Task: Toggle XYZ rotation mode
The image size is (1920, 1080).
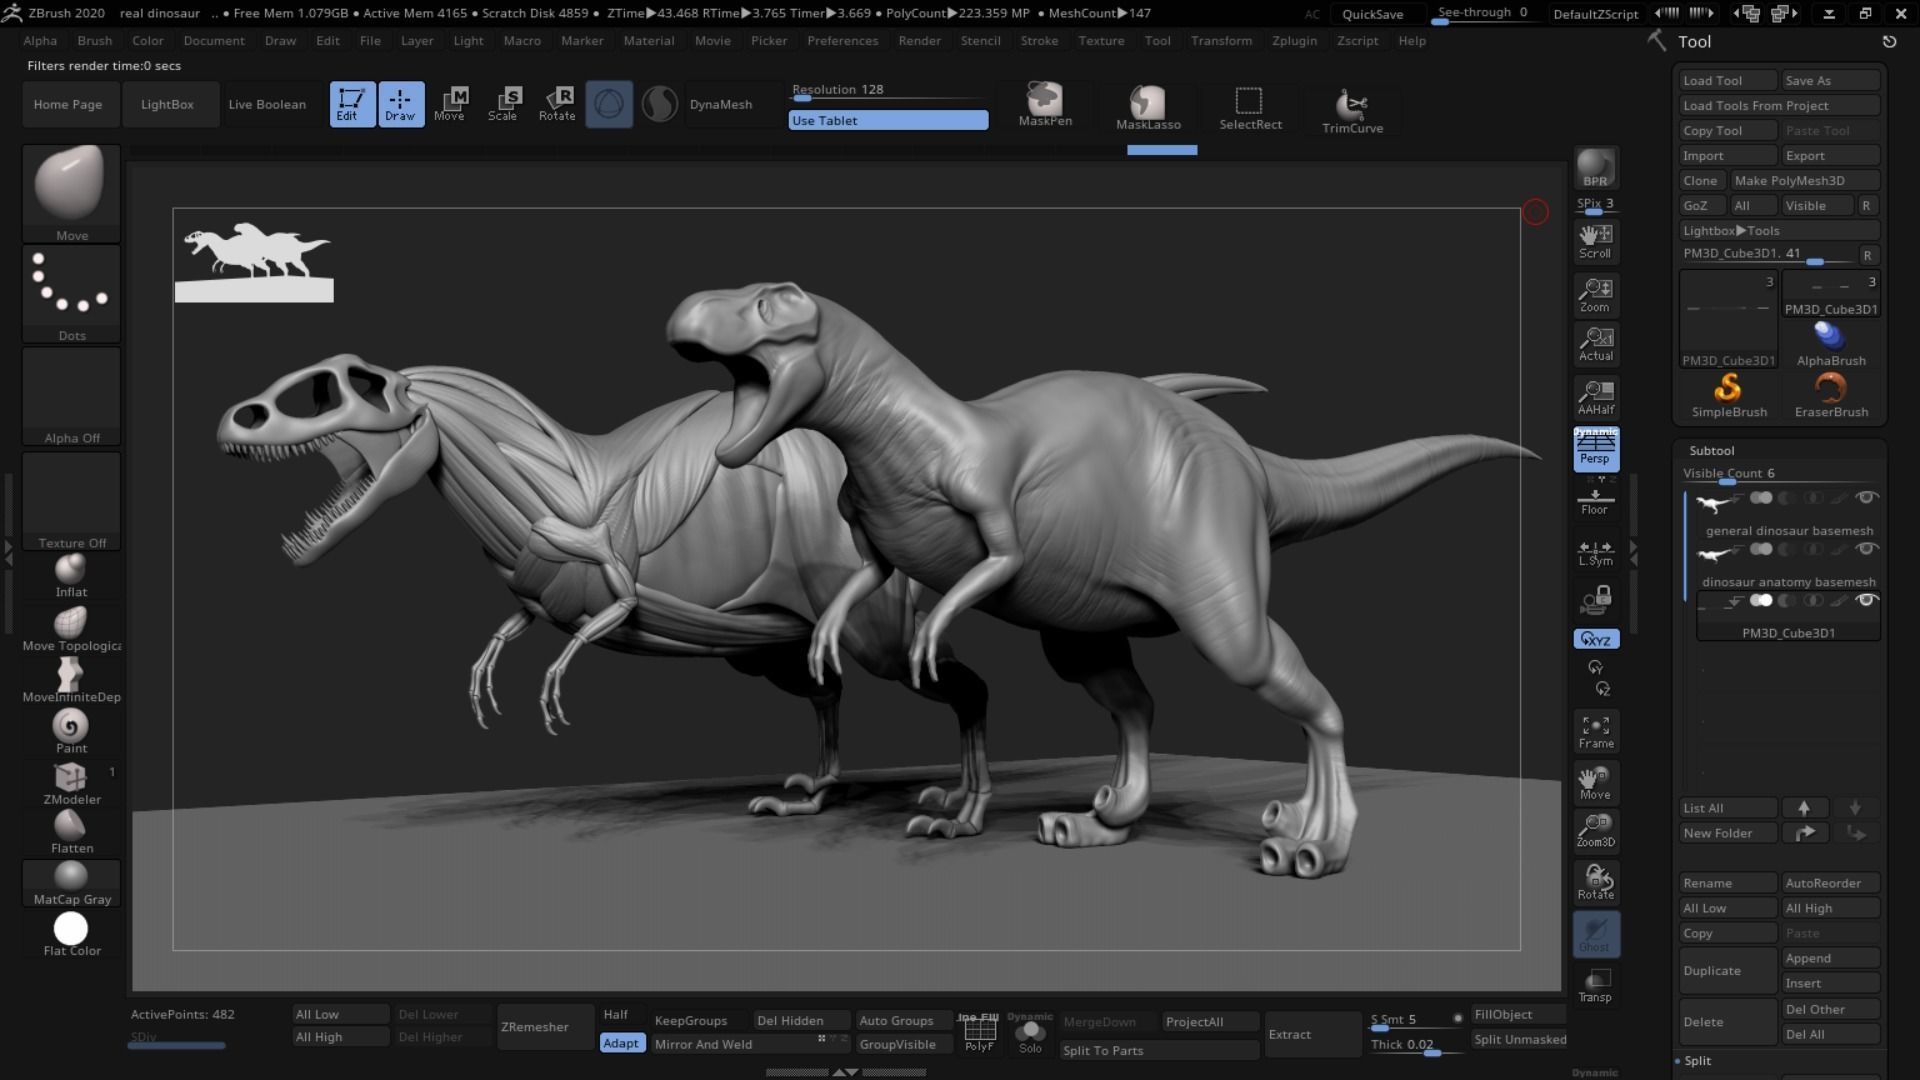Action: pyautogui.click(x=1596, y=639)
